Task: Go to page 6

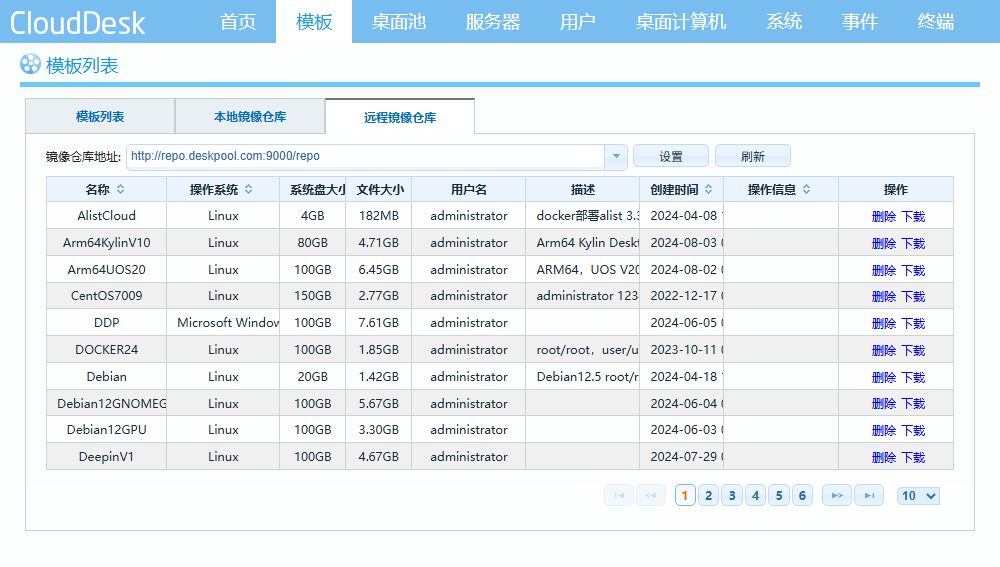Action: 802,496
